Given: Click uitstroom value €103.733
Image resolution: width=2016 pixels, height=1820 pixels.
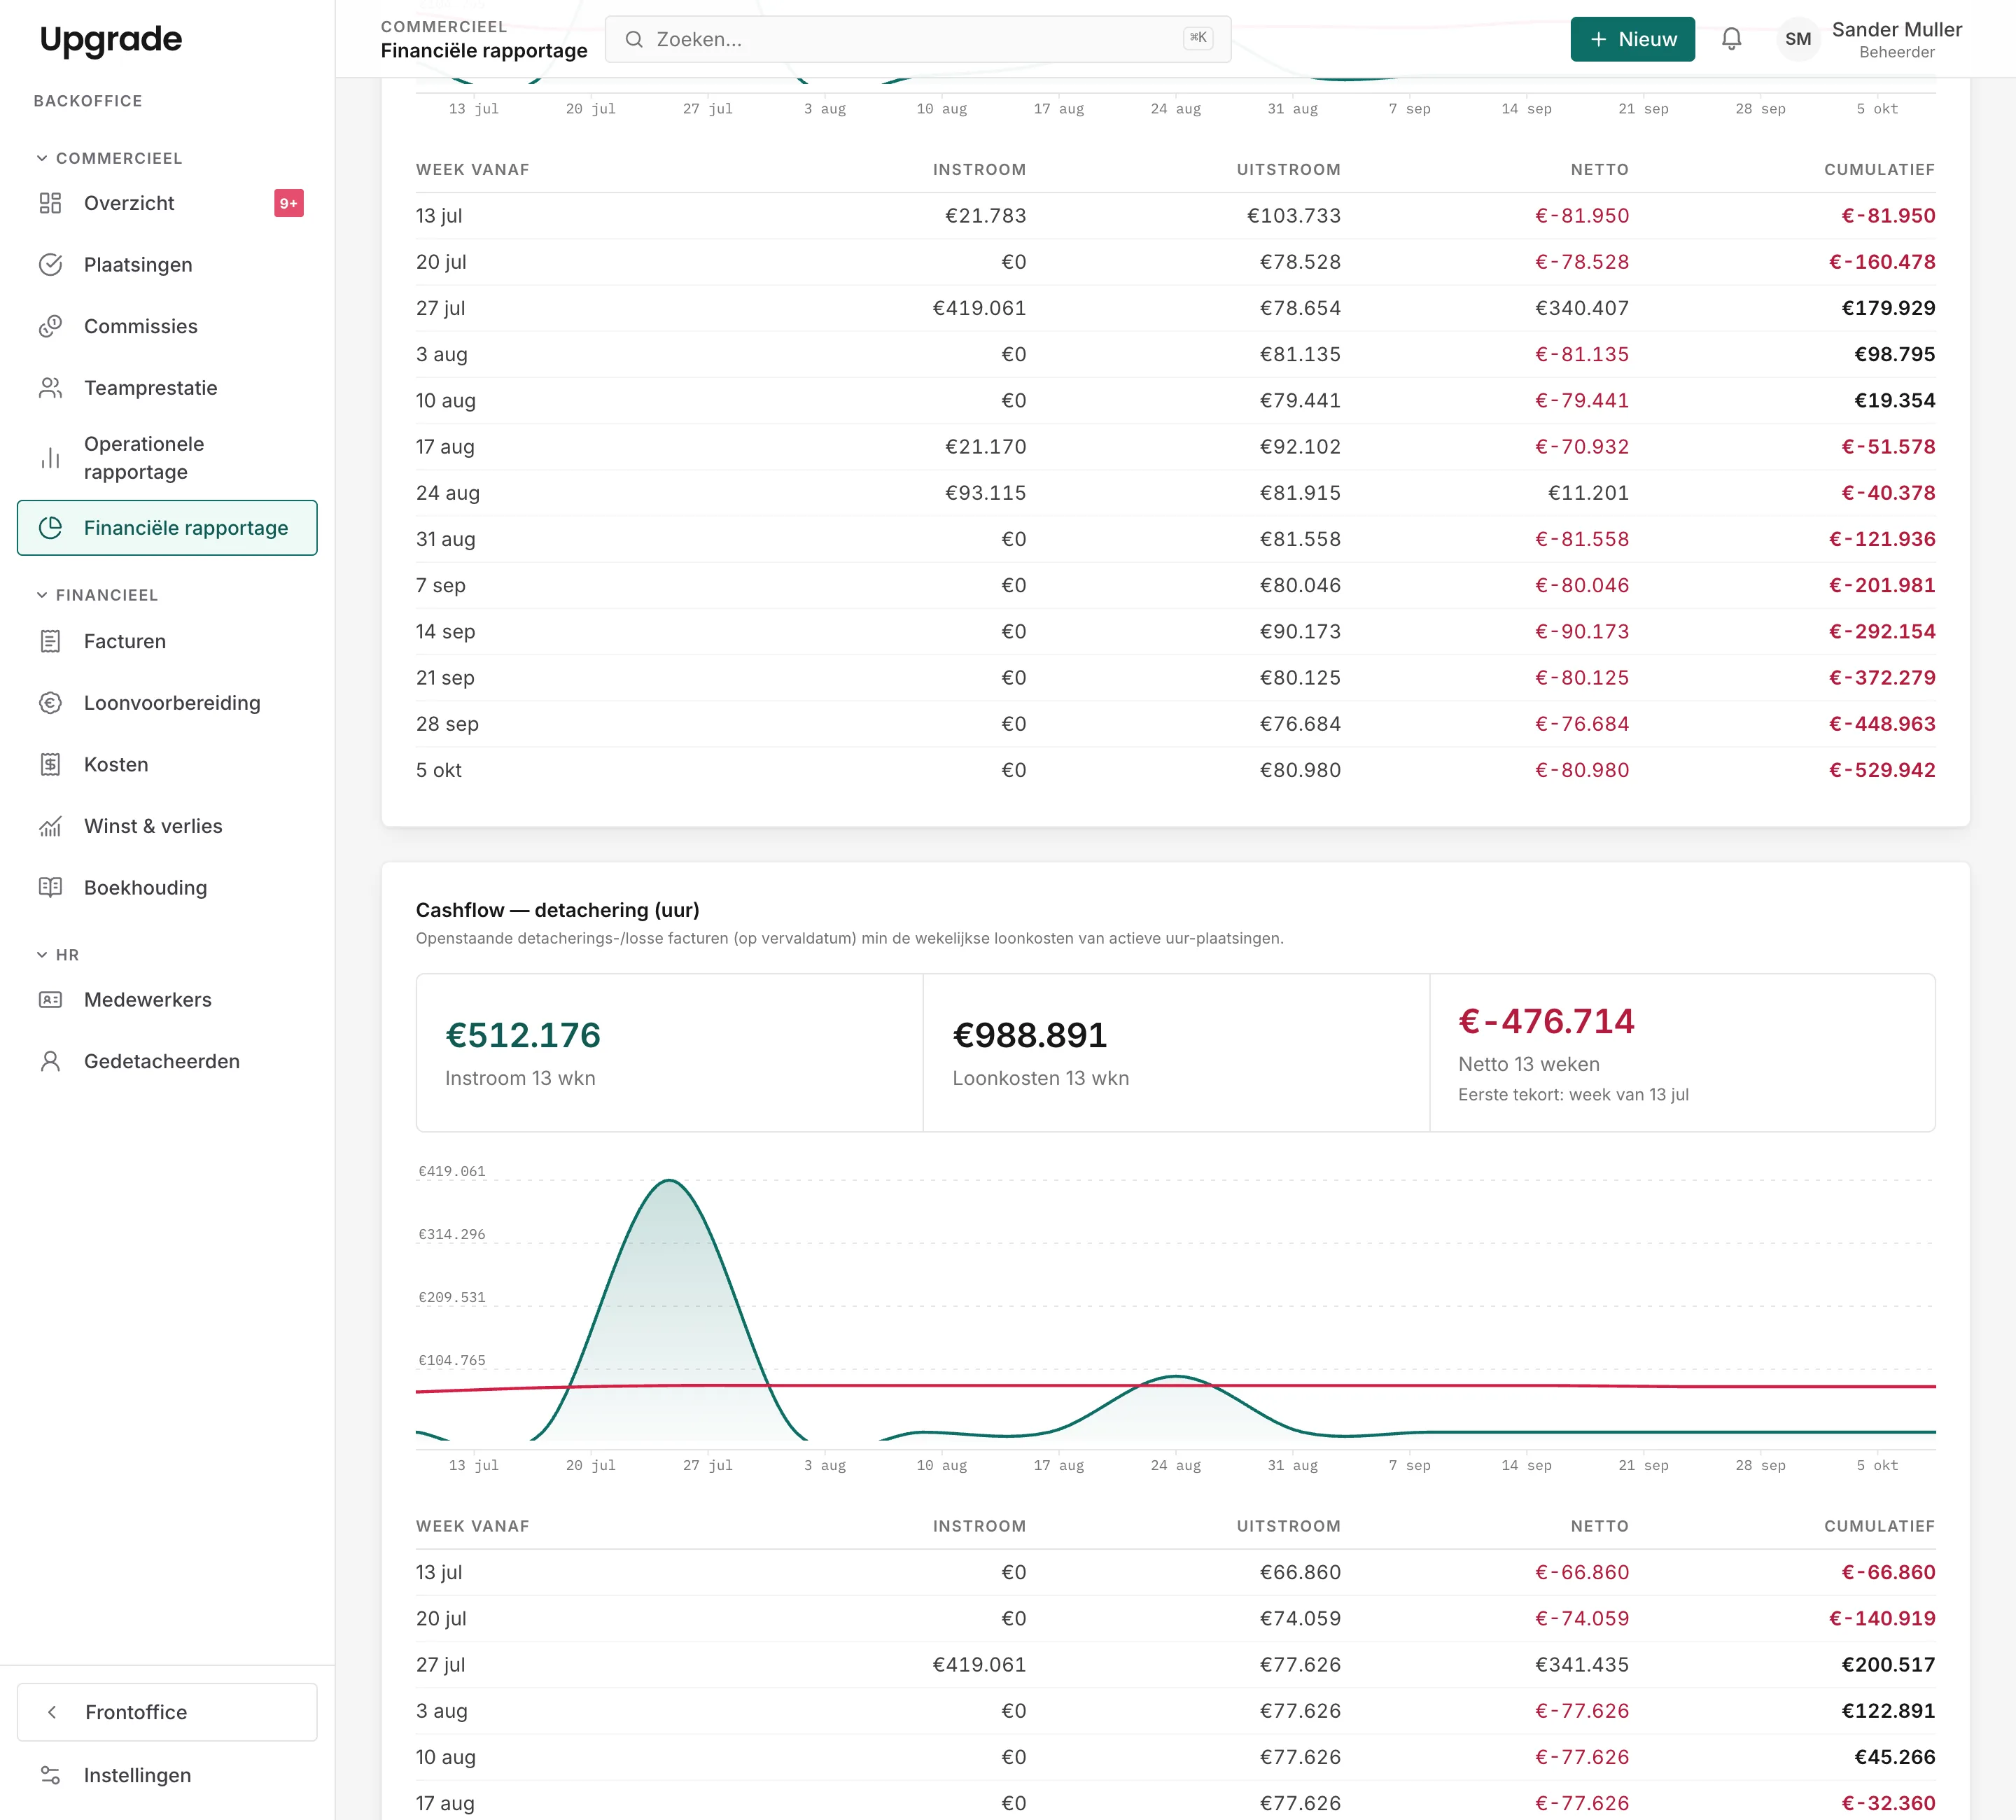Looking at the screenshot, I should [1293, 216].
